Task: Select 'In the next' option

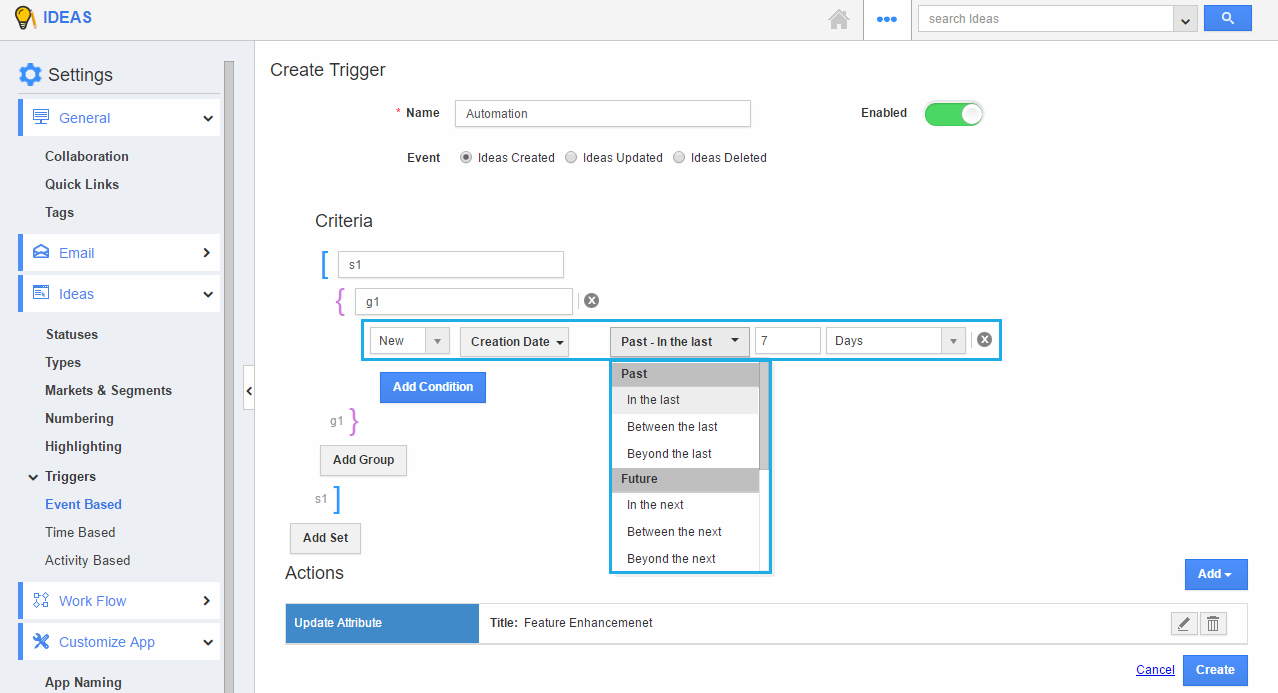Action: (655, 505)
